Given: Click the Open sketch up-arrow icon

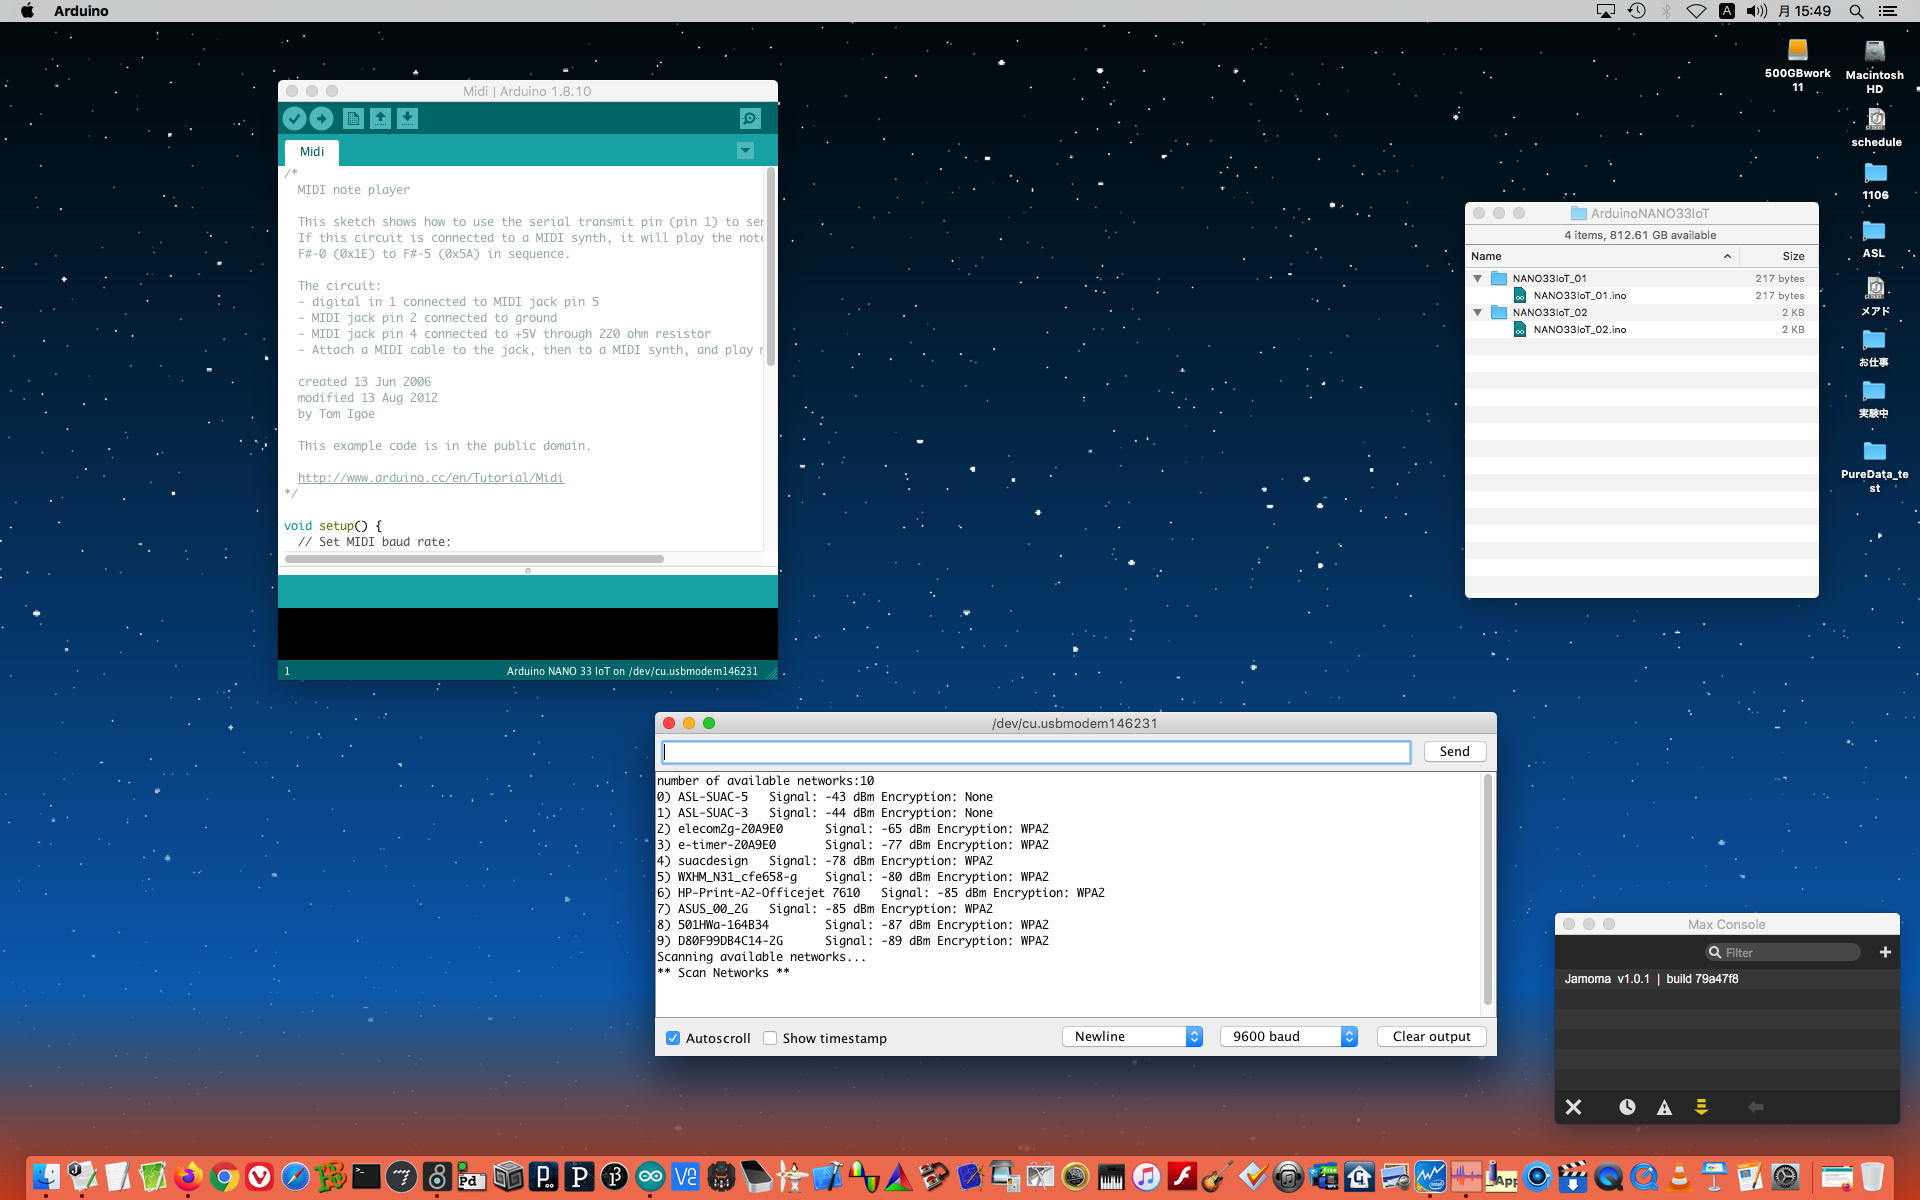Looking at the screenshot, I should click(x=380, y=119).
